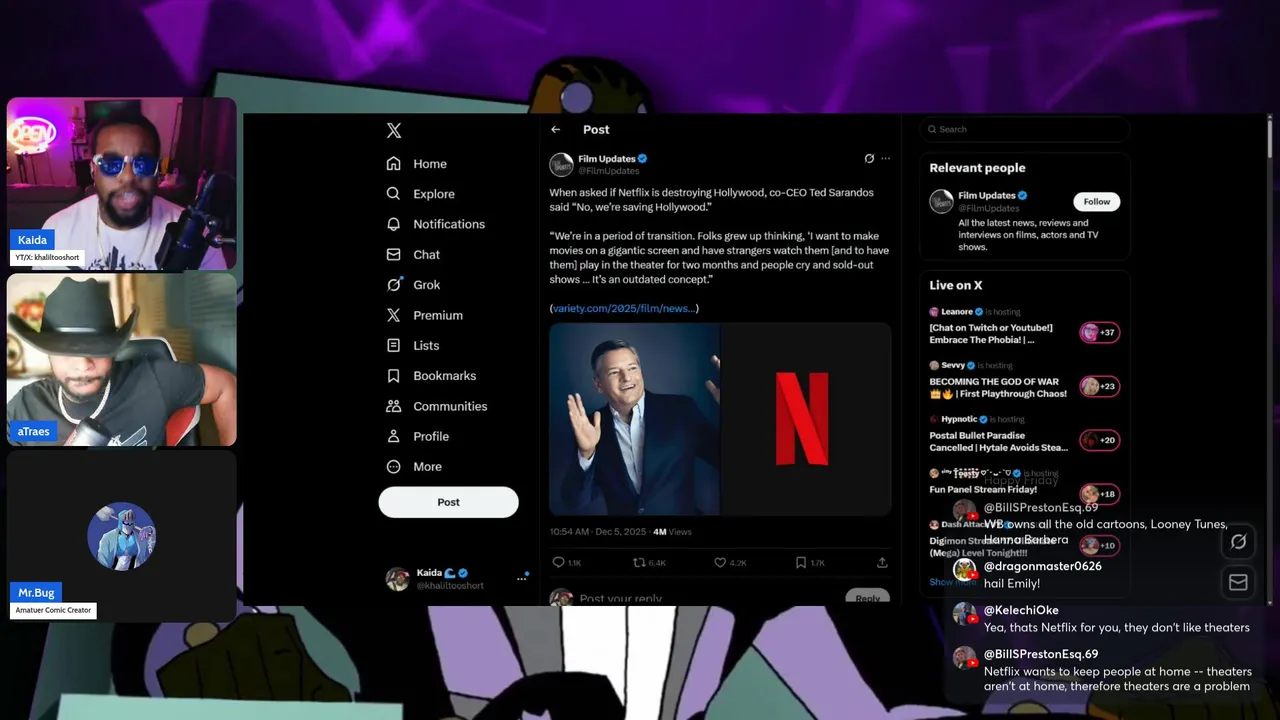Click the +23 listeners badge
Image resolution: width=1280 pixels, height=720 pixels.
tap(1099, 387)
